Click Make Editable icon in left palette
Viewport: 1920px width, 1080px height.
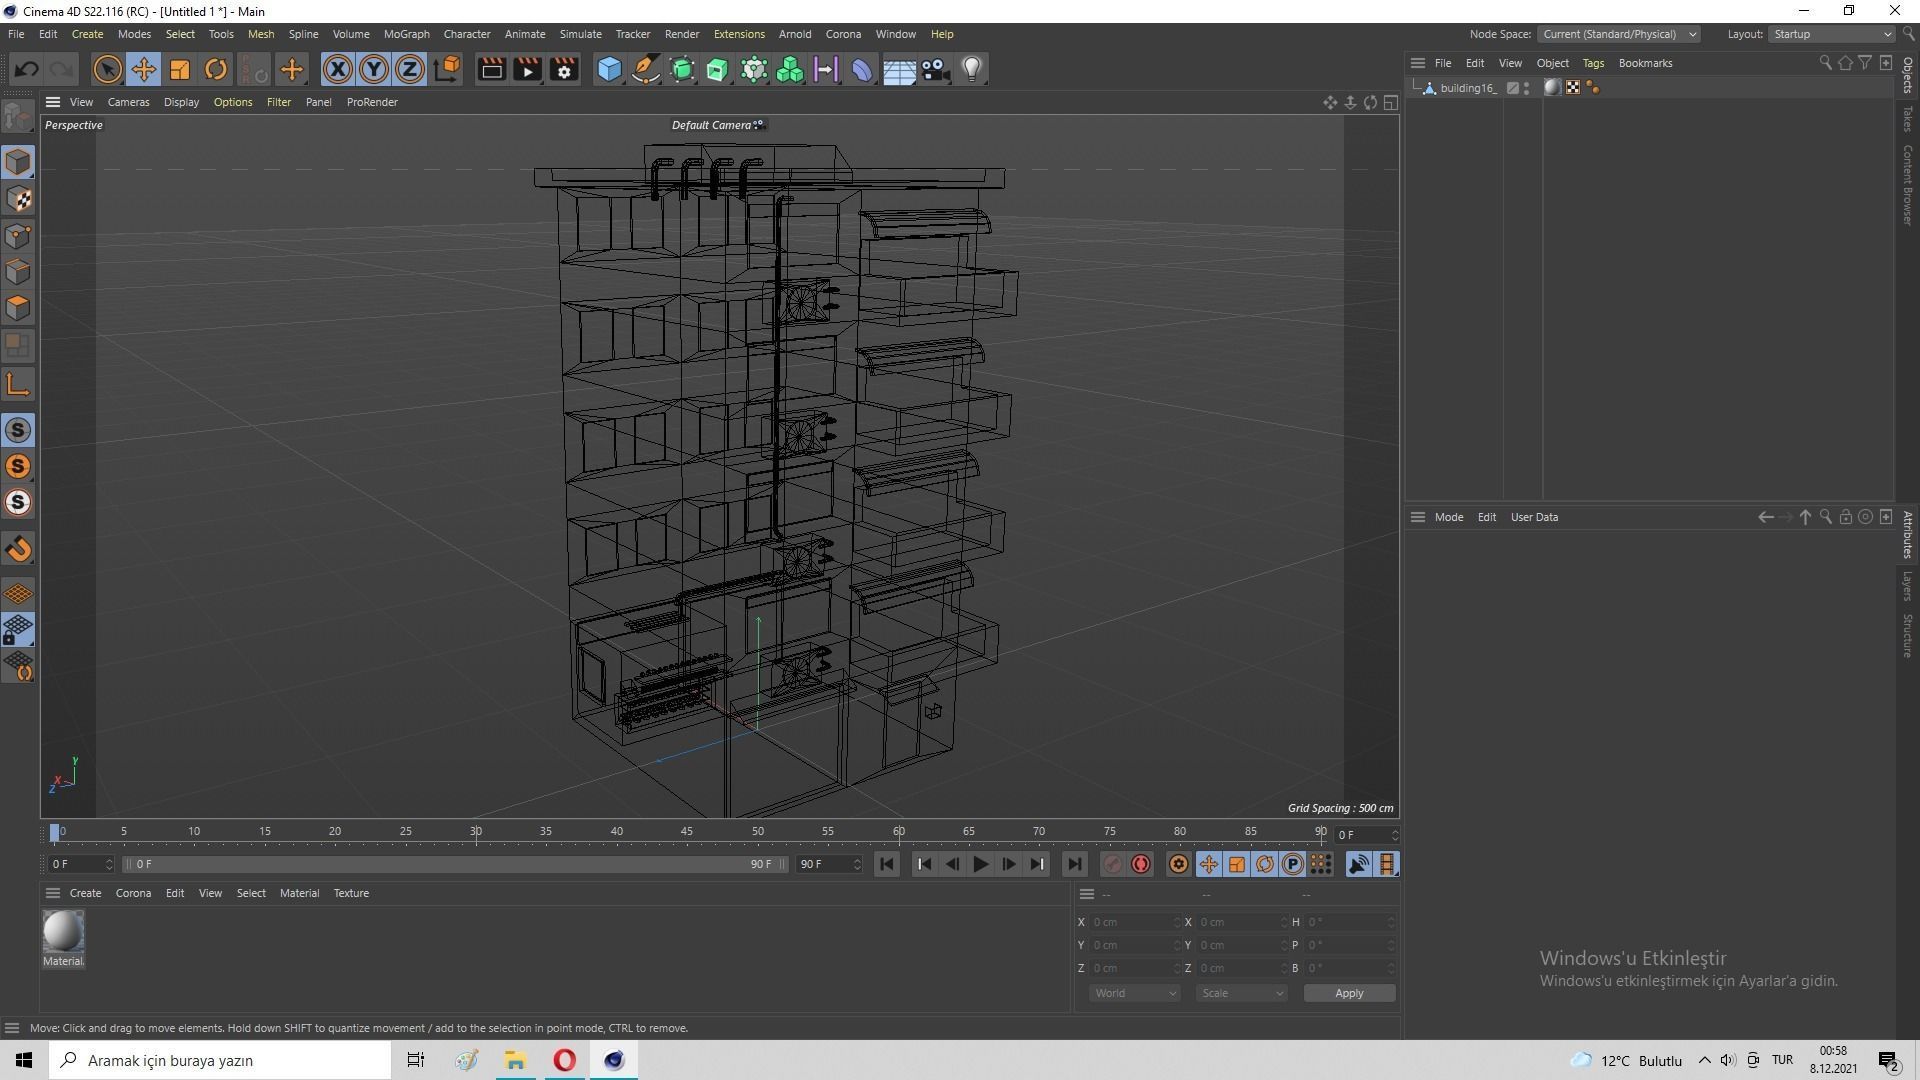[18, 117]
